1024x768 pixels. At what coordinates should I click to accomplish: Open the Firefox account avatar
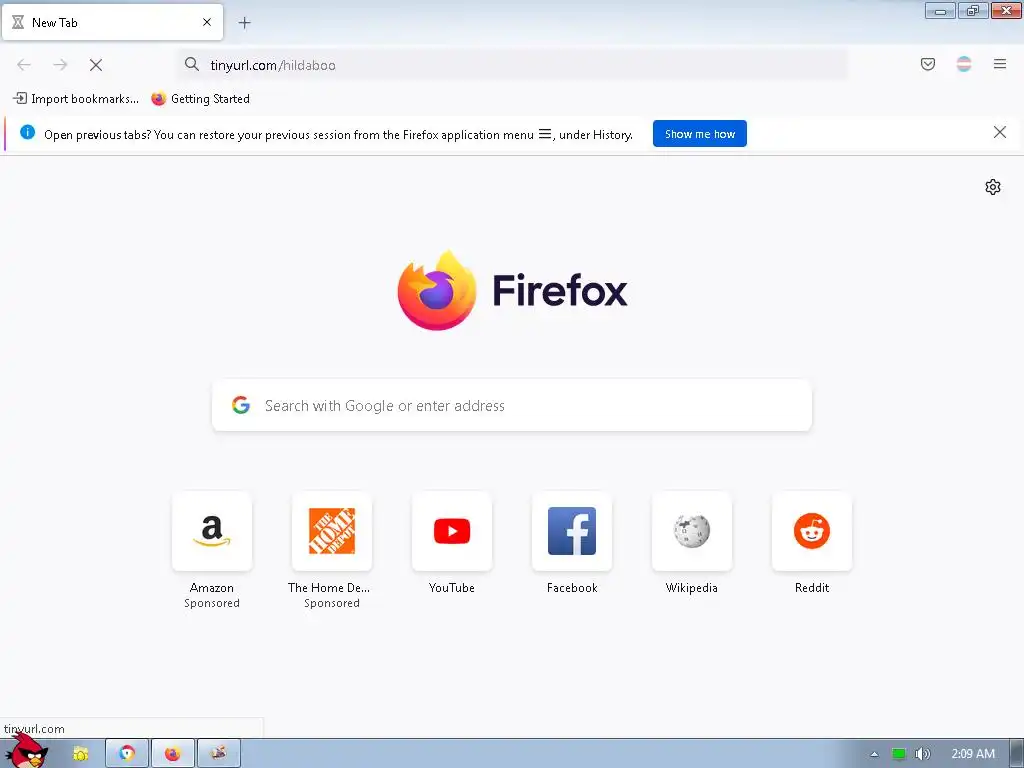tap(964, 64)
